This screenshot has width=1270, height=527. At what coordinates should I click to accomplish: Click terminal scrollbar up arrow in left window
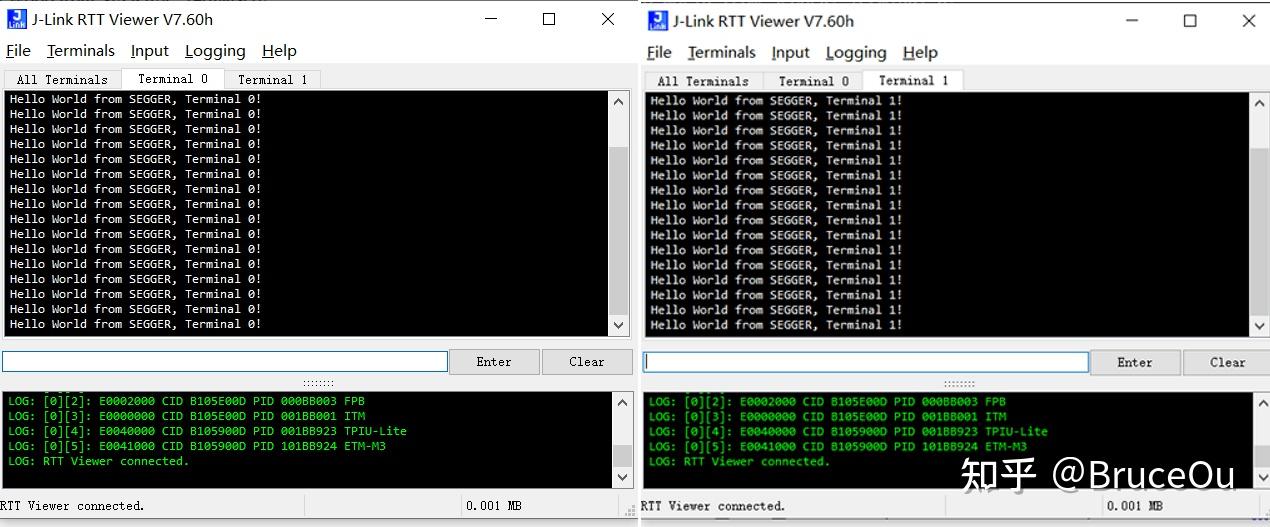click(x=620, y=100)
